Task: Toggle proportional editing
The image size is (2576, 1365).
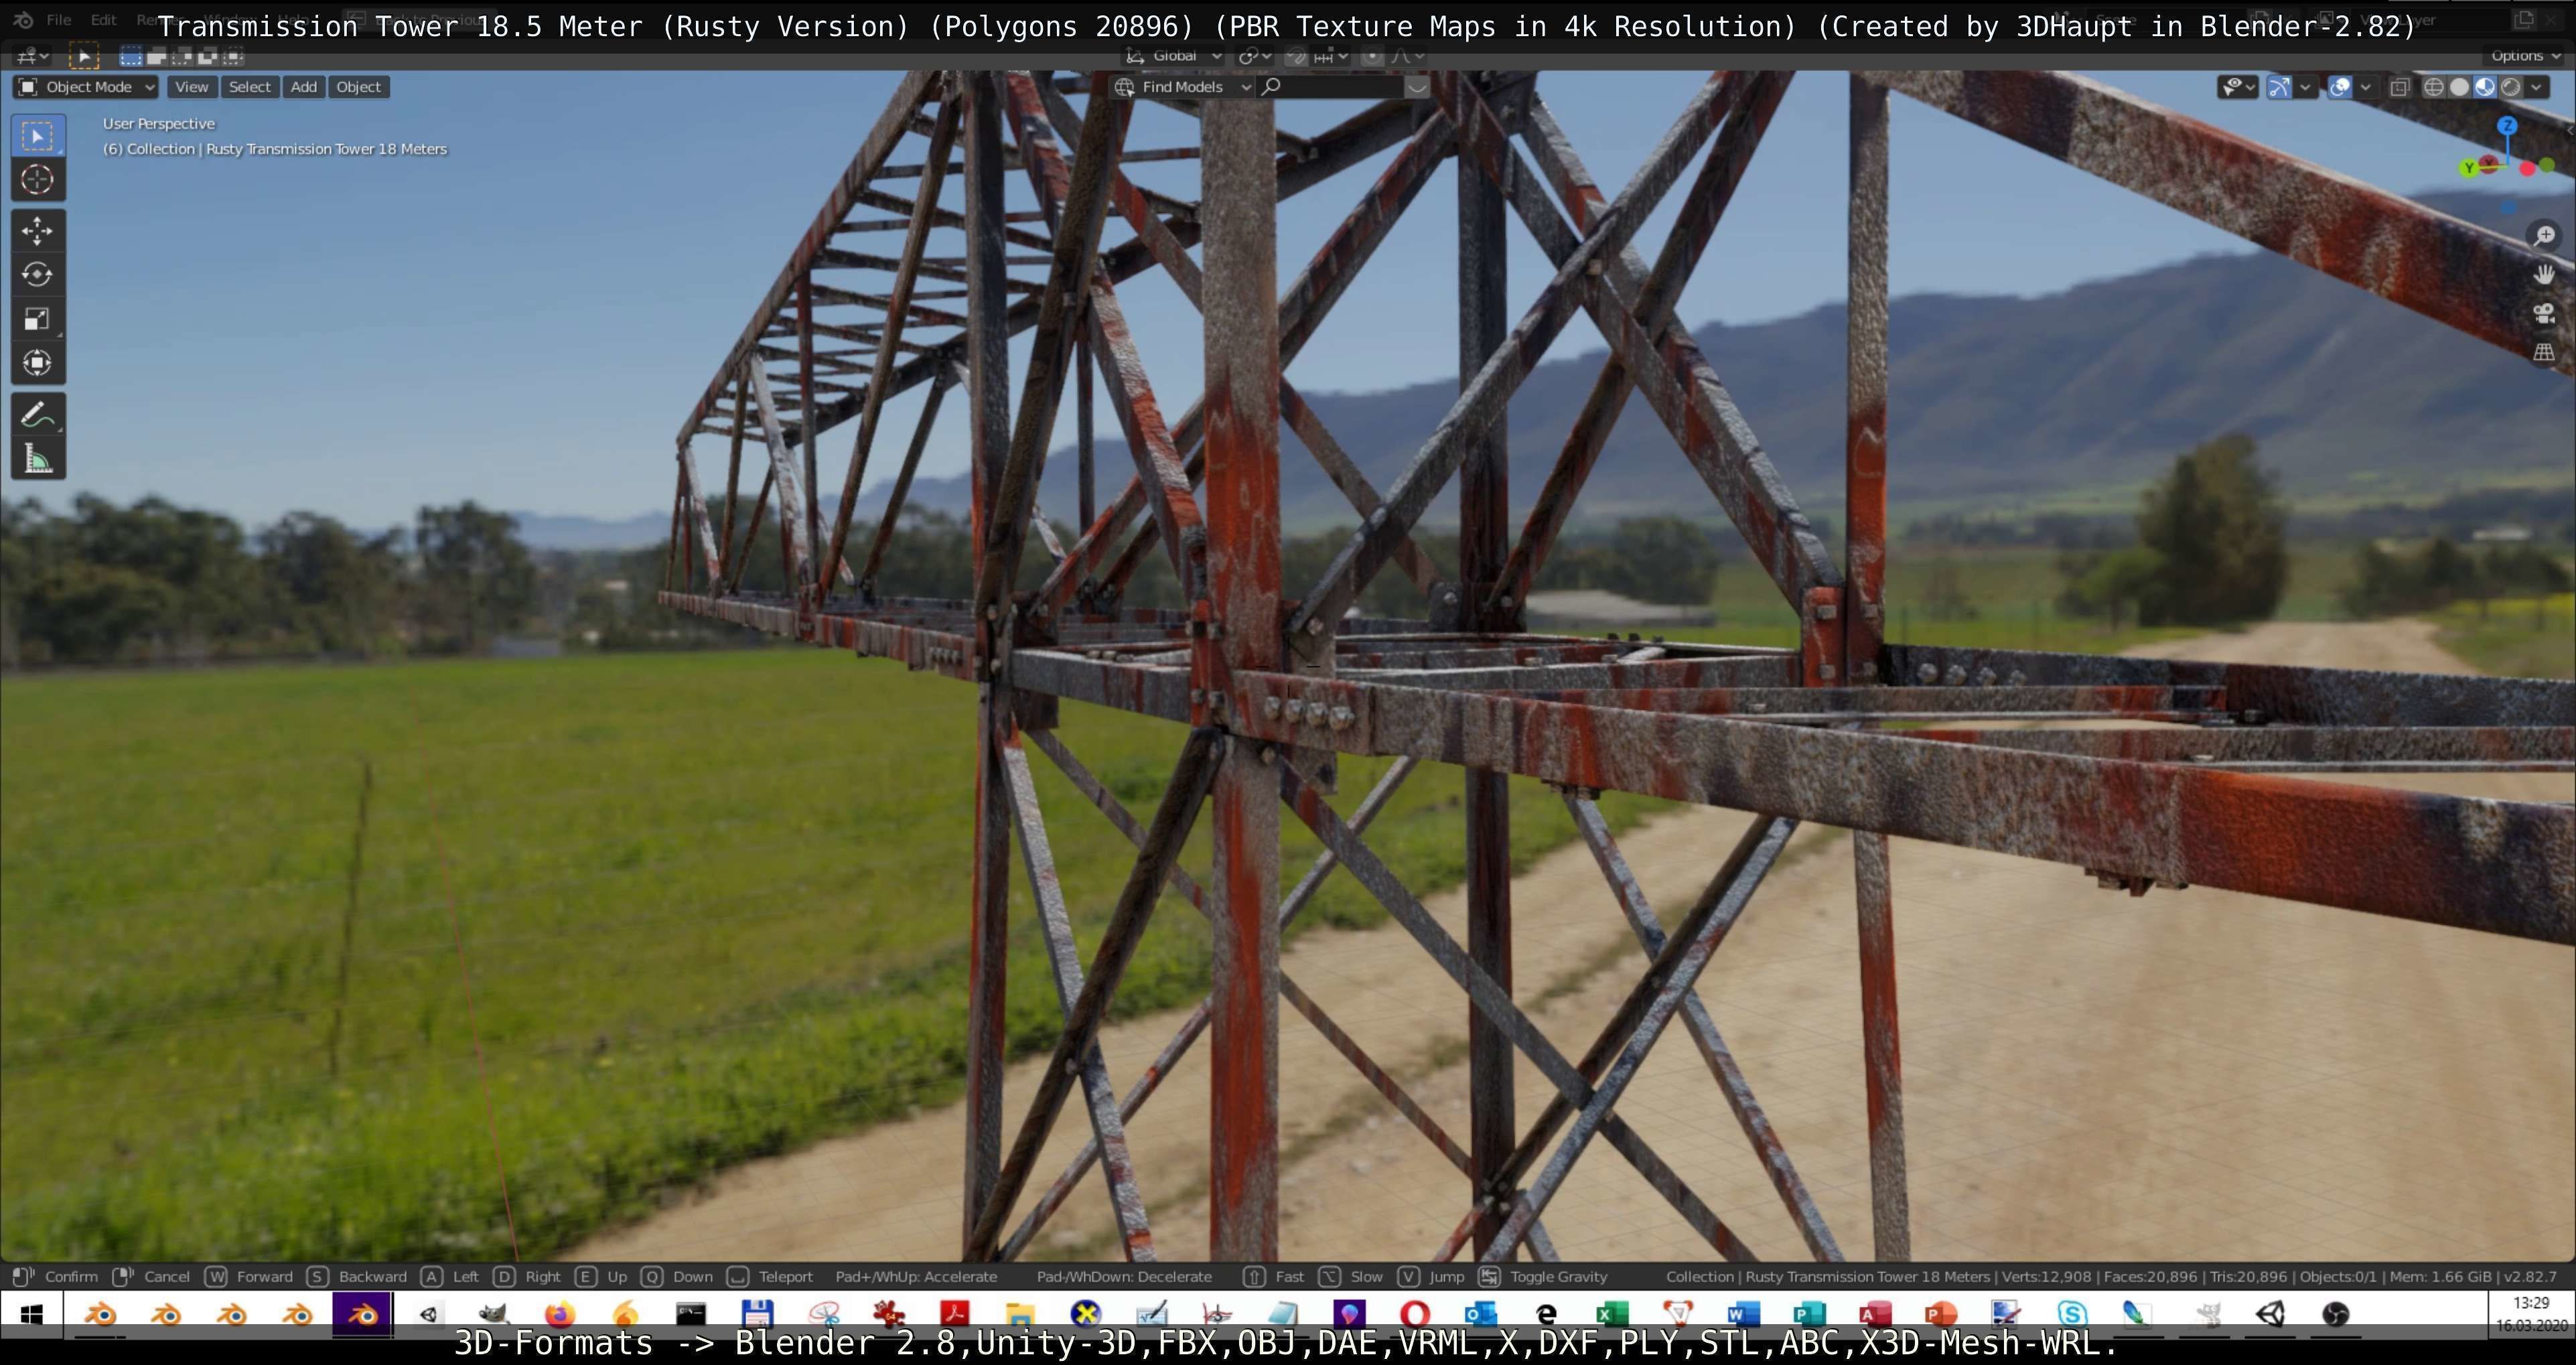Action: pos(1372,56)
